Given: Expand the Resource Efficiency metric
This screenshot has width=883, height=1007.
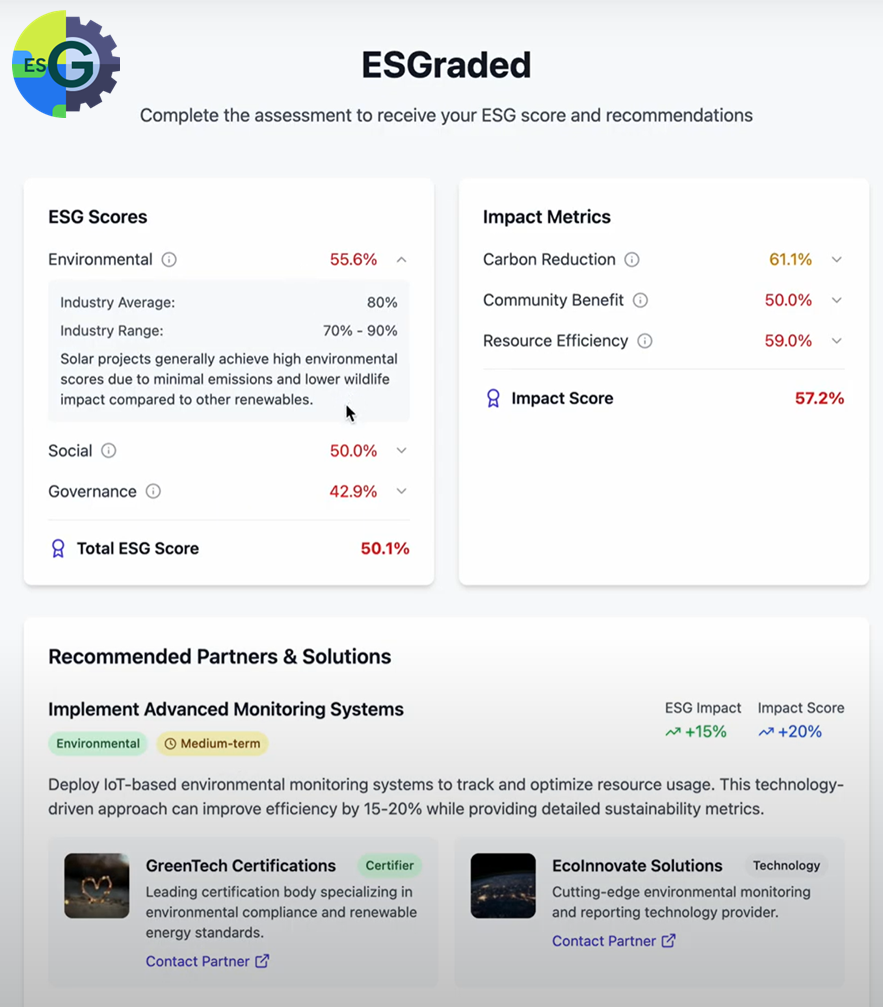Looking at the screenshot, I should click(x=836, y=341).
